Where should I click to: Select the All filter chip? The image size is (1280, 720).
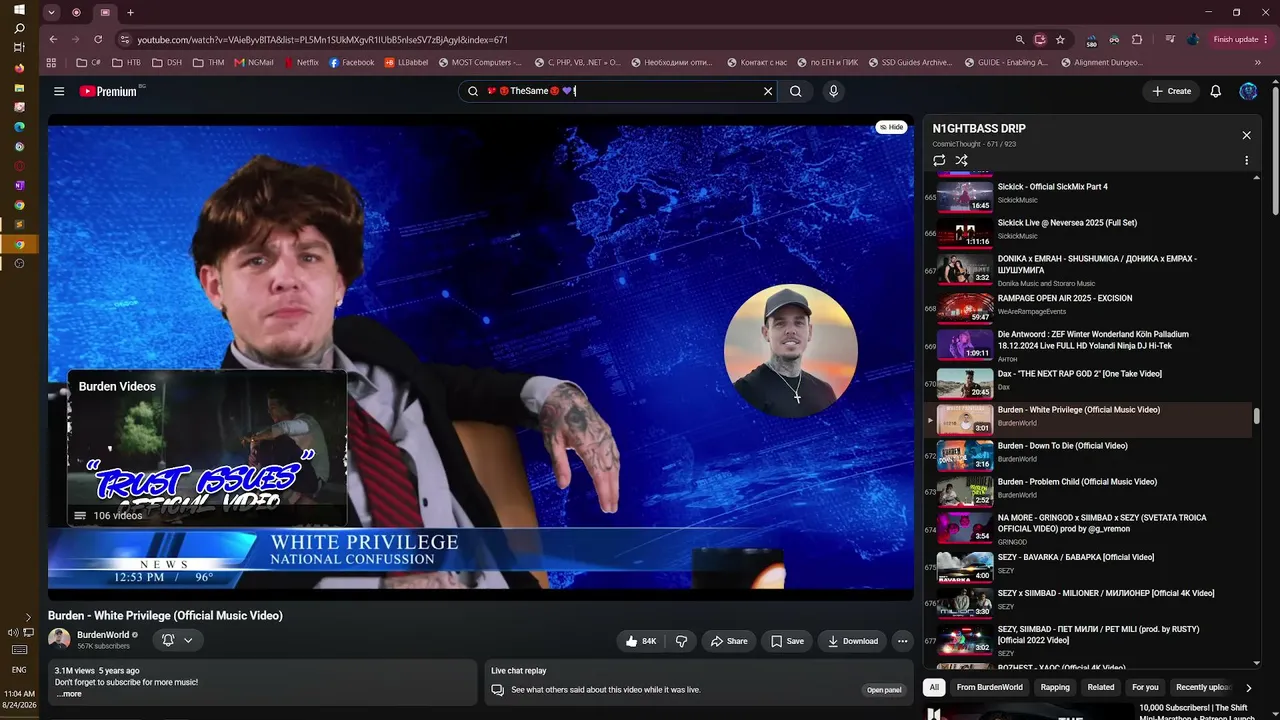[x=934, y=687]
